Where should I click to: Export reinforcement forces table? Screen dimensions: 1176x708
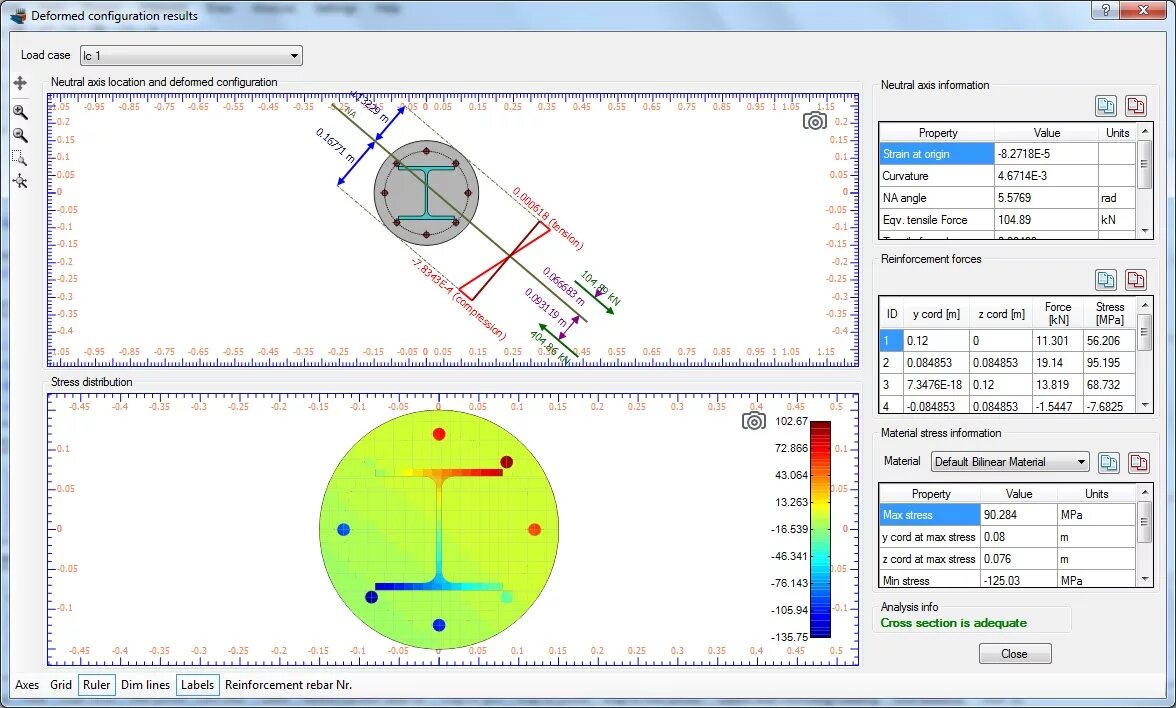point(1136,280)
